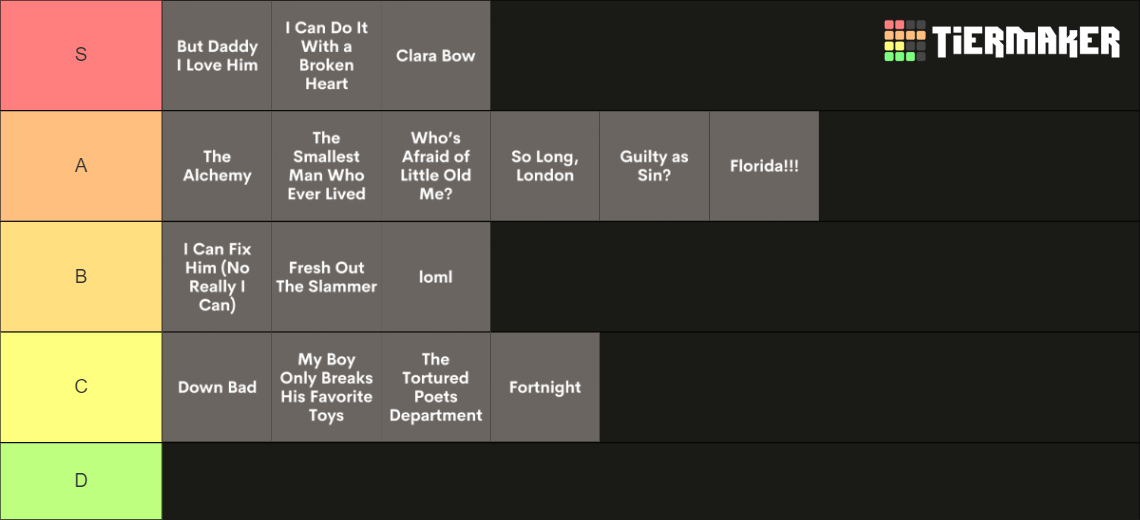Click the TierMaker logo grid icon

click(x=904, y=41)
